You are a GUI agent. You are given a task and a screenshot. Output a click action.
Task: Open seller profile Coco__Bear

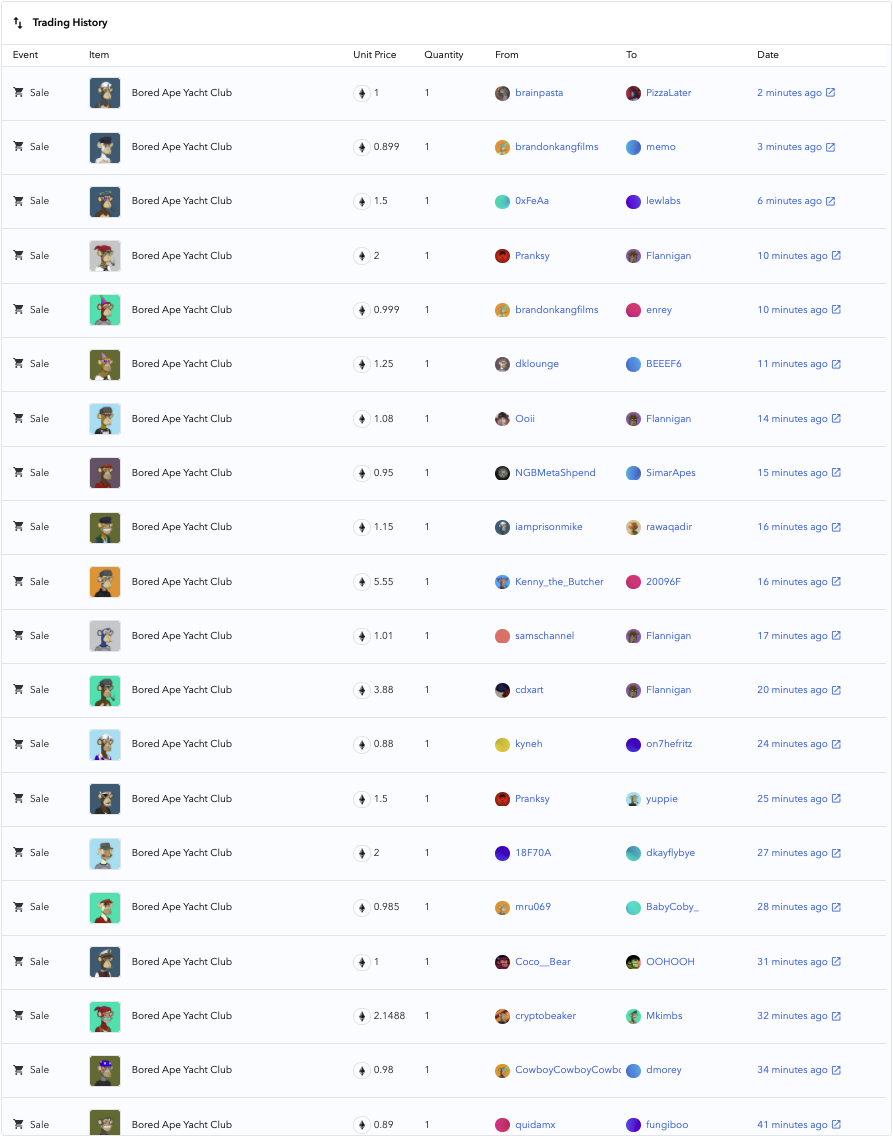click(x=543, y=962)
